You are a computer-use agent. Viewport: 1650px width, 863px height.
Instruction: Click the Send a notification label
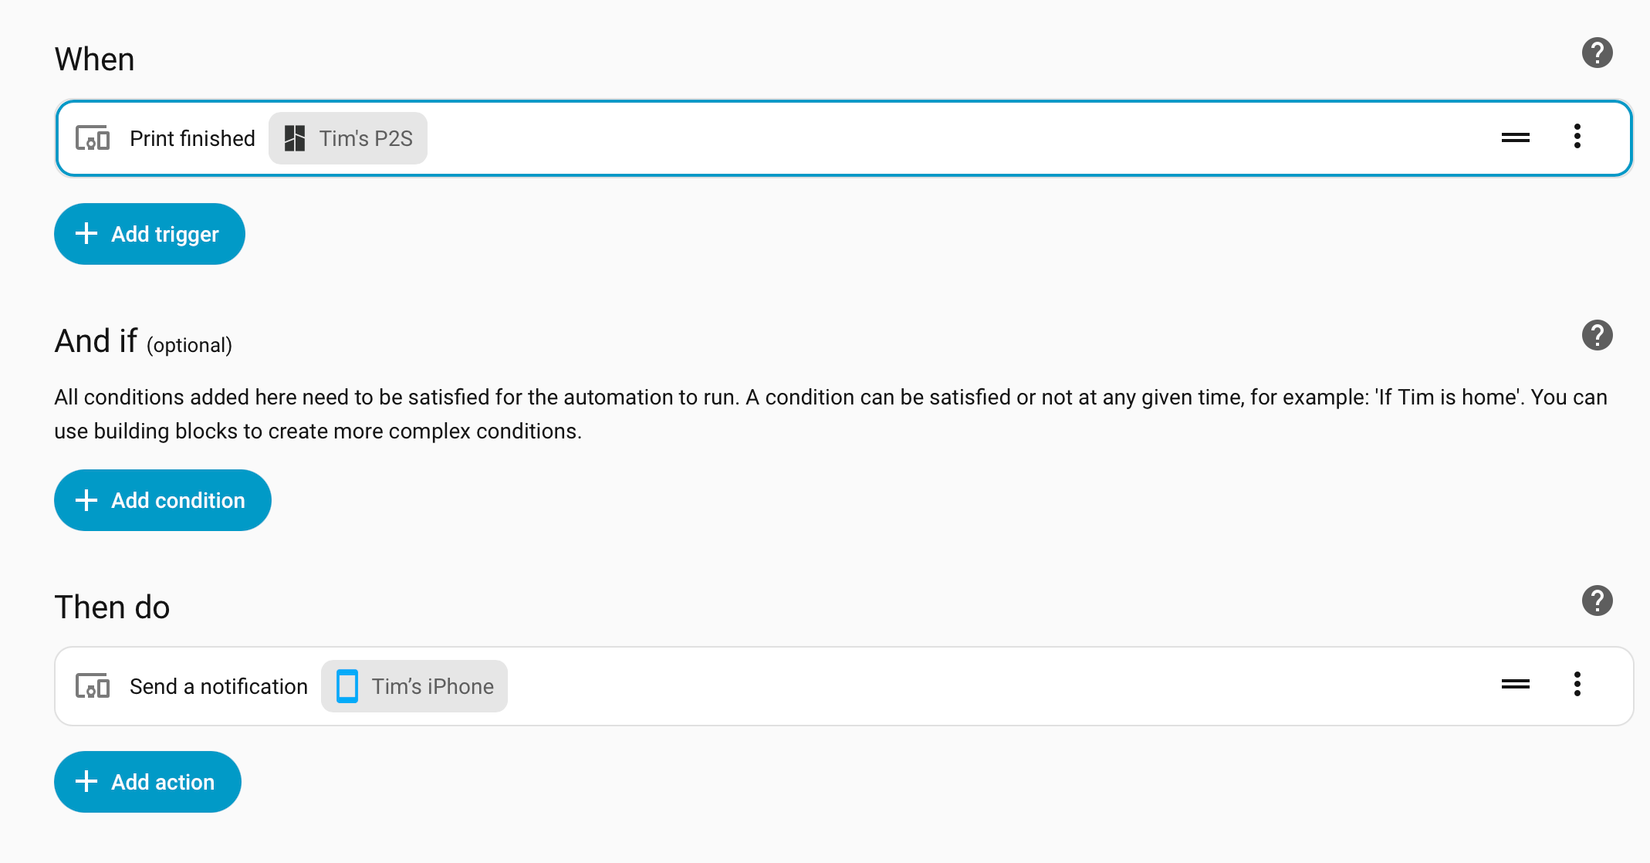pyautogui.click(x=218, y=686)
